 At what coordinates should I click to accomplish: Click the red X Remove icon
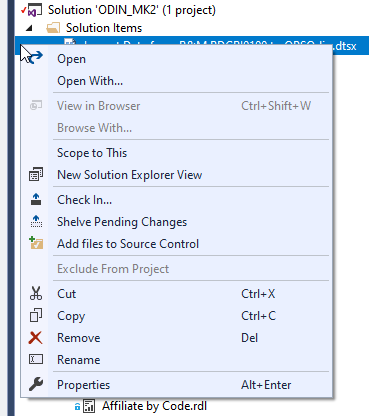coord(35,338)
